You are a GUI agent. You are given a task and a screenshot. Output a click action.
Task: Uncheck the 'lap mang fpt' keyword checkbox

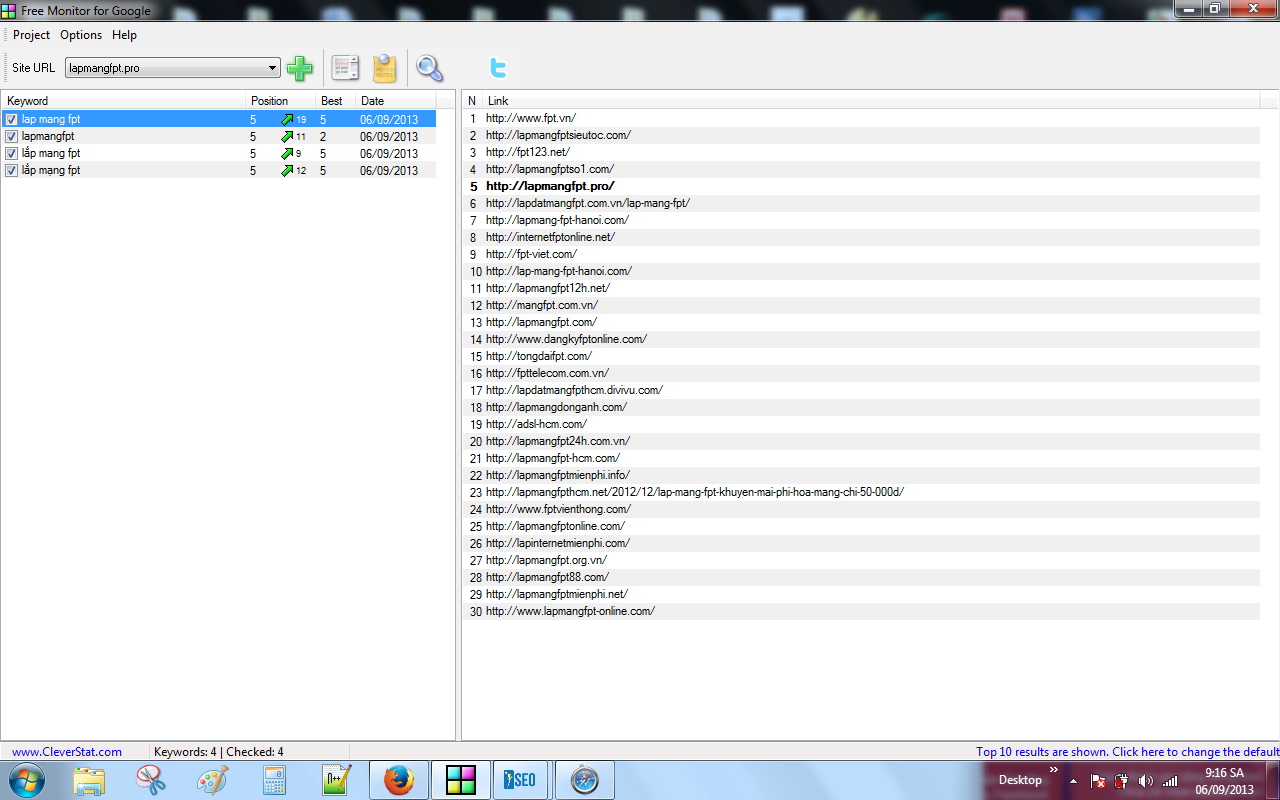click(12, 120)
